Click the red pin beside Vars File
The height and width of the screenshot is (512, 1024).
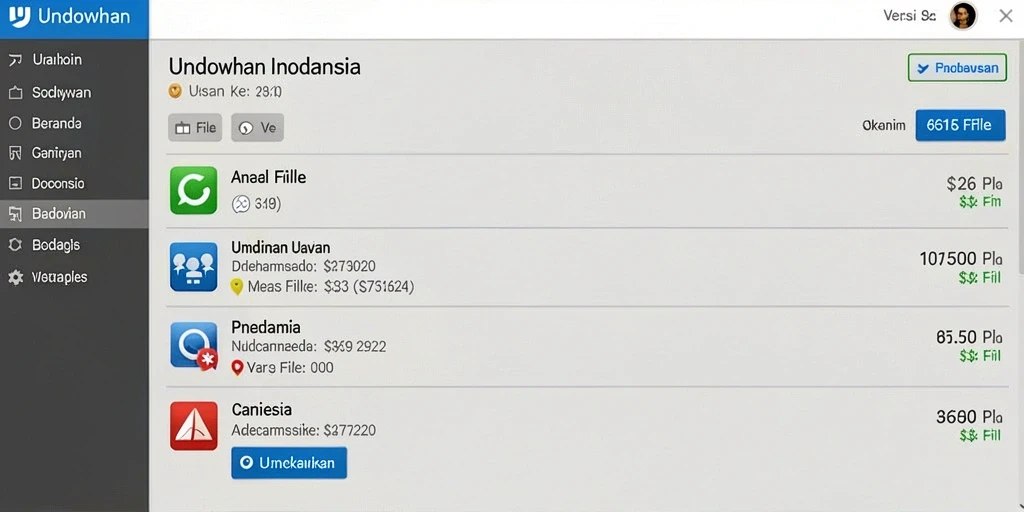[x=237, y=368]
